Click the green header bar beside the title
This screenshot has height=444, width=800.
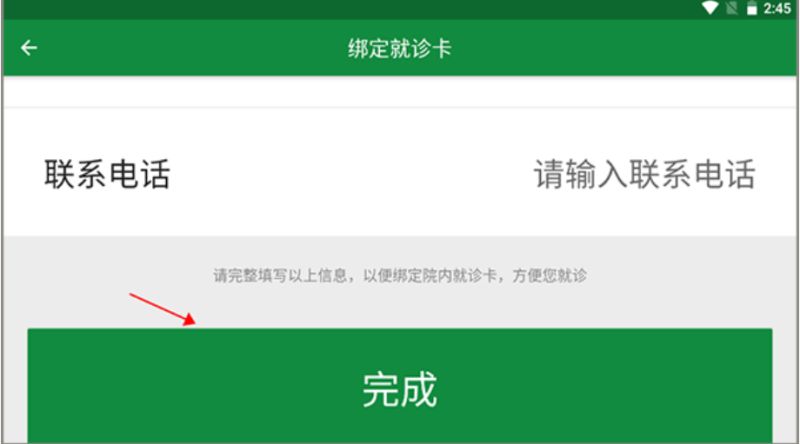click(x=612, y=48)
